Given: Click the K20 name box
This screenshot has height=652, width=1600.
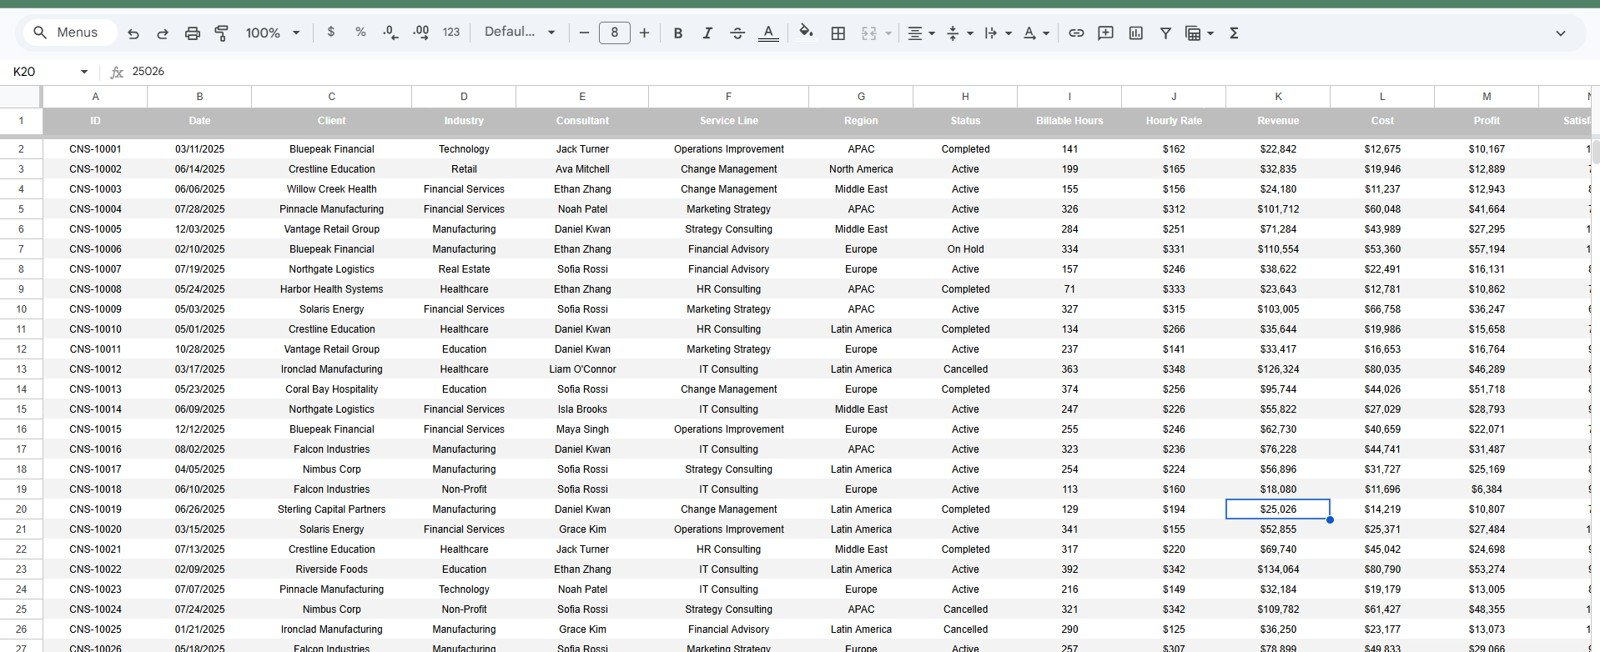Looking at the screenshot, I should (40, 71).
